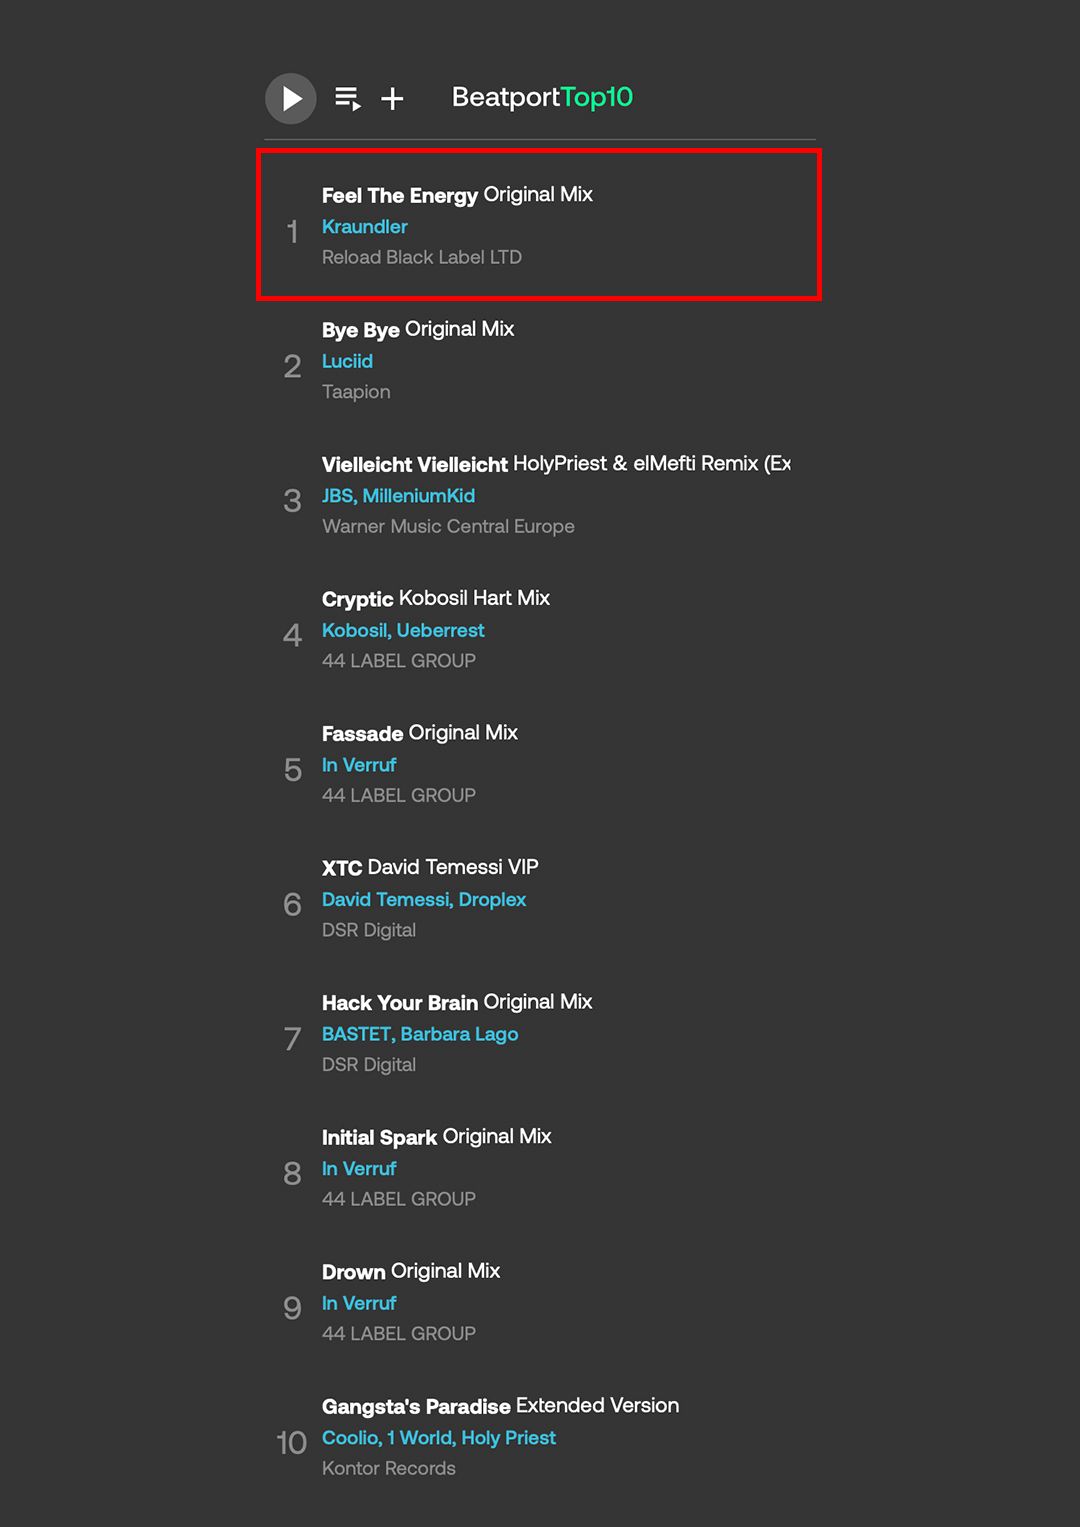This screenshot has width=1080, height=1527.
Task: Select the Cryptic Kobosil Hart Mix track
Action: tap(436, 598)
